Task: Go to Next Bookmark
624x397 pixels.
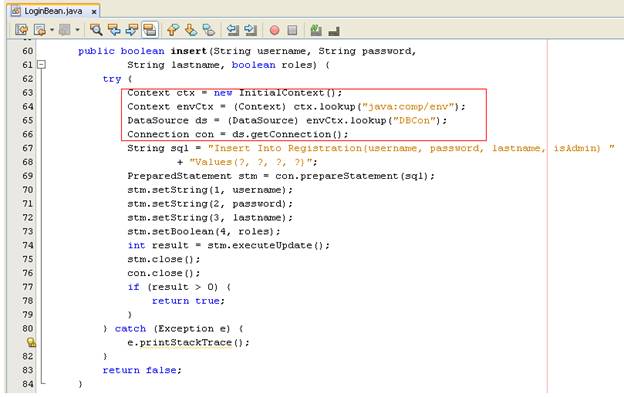Action: (x=191, y=30)
